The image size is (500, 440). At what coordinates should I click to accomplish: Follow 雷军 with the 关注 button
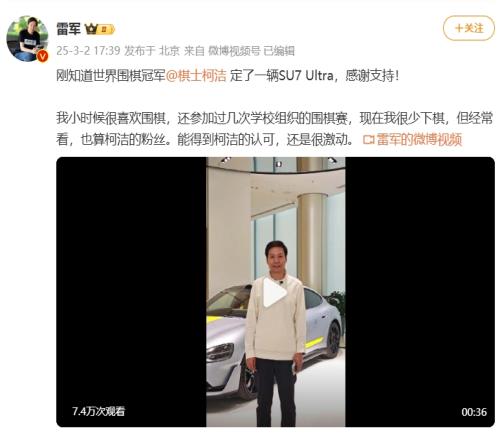469,28
